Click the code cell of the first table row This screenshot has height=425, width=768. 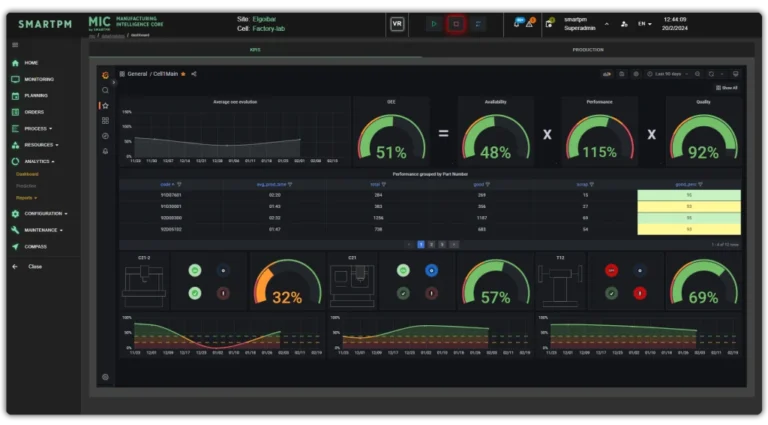[x=171, y=195]
